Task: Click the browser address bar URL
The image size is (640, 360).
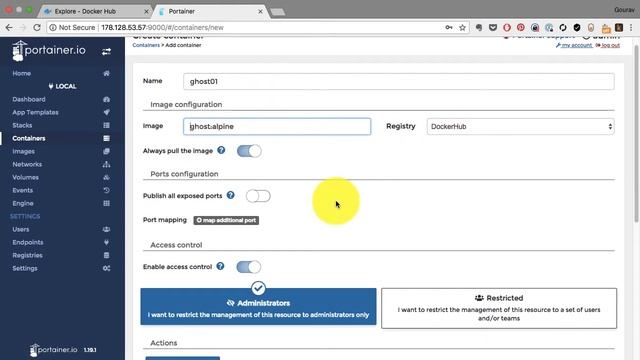Action: [162, 27]
